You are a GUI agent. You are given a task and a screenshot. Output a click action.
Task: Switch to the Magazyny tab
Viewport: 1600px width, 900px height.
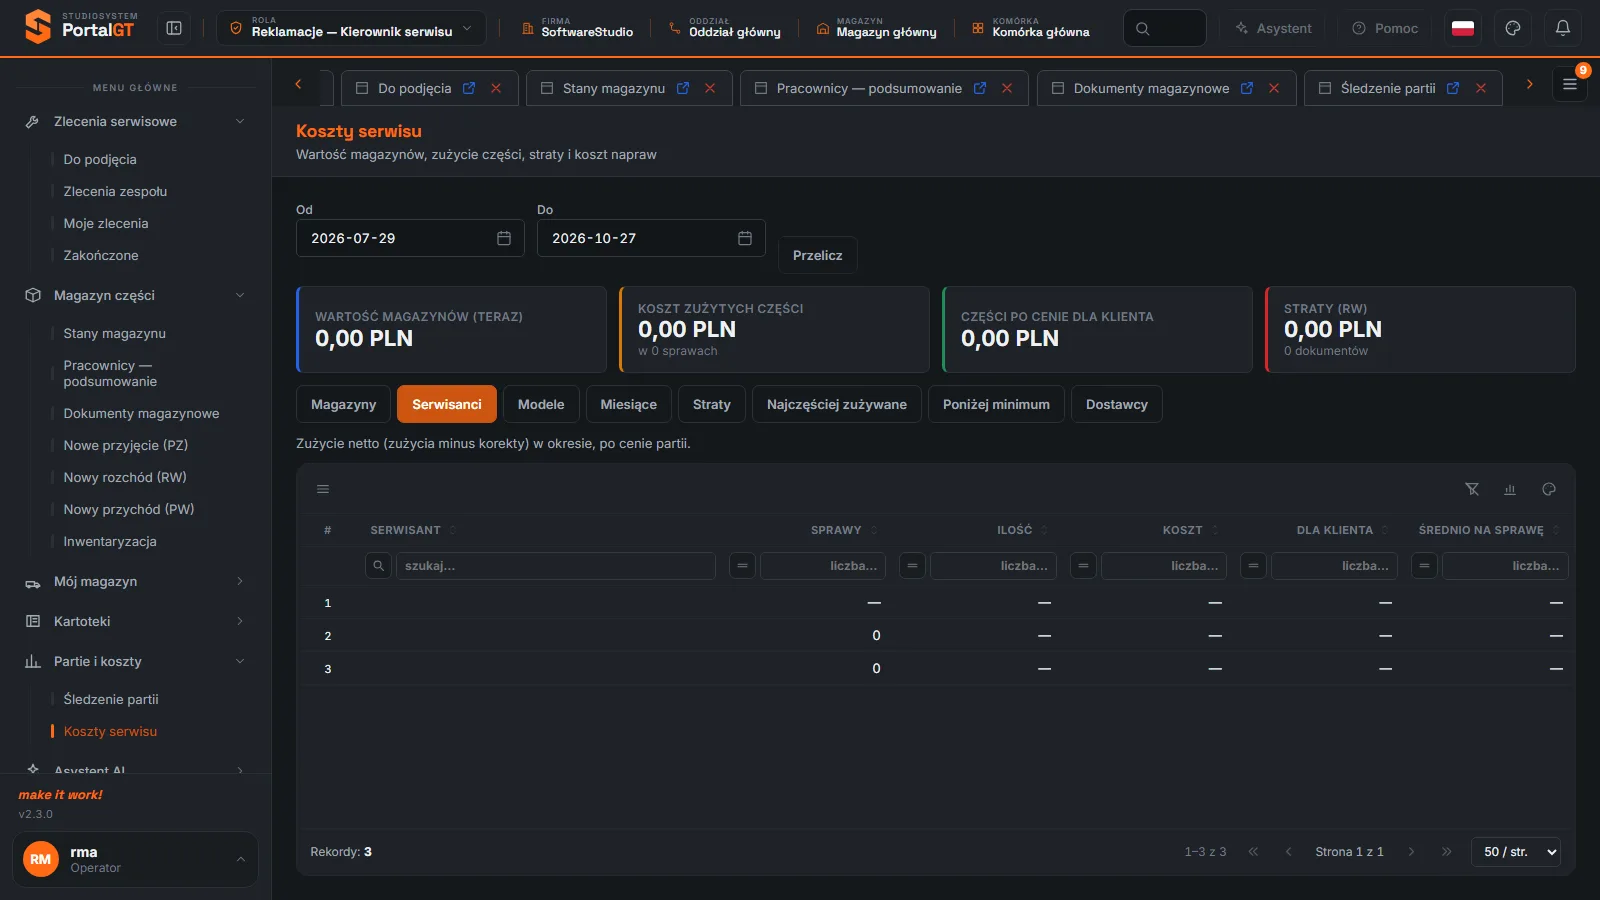click(344, 404)
